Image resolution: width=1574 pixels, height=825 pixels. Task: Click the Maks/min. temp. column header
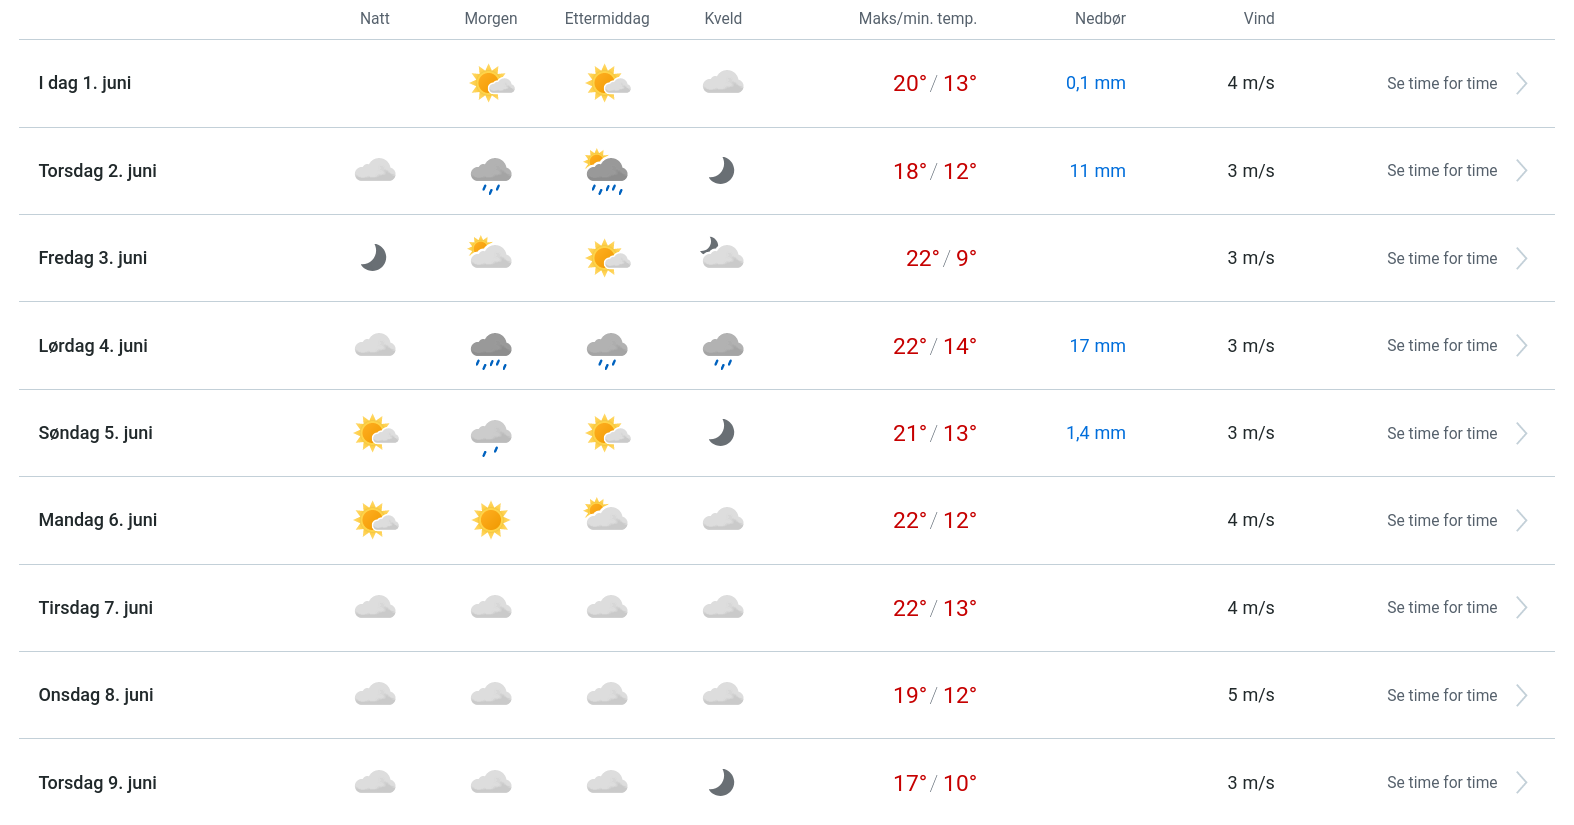(917, 18)
